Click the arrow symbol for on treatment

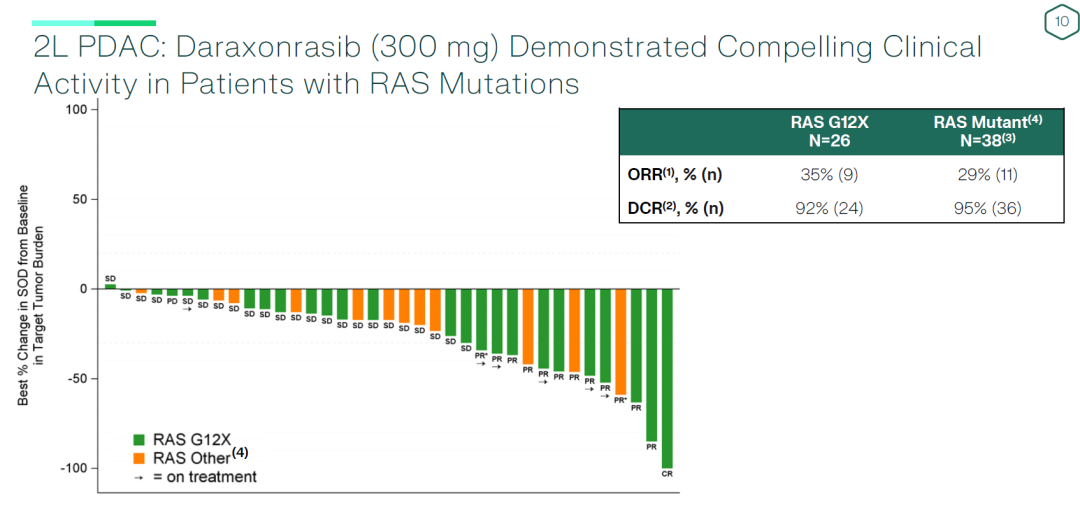click(139, 477)
